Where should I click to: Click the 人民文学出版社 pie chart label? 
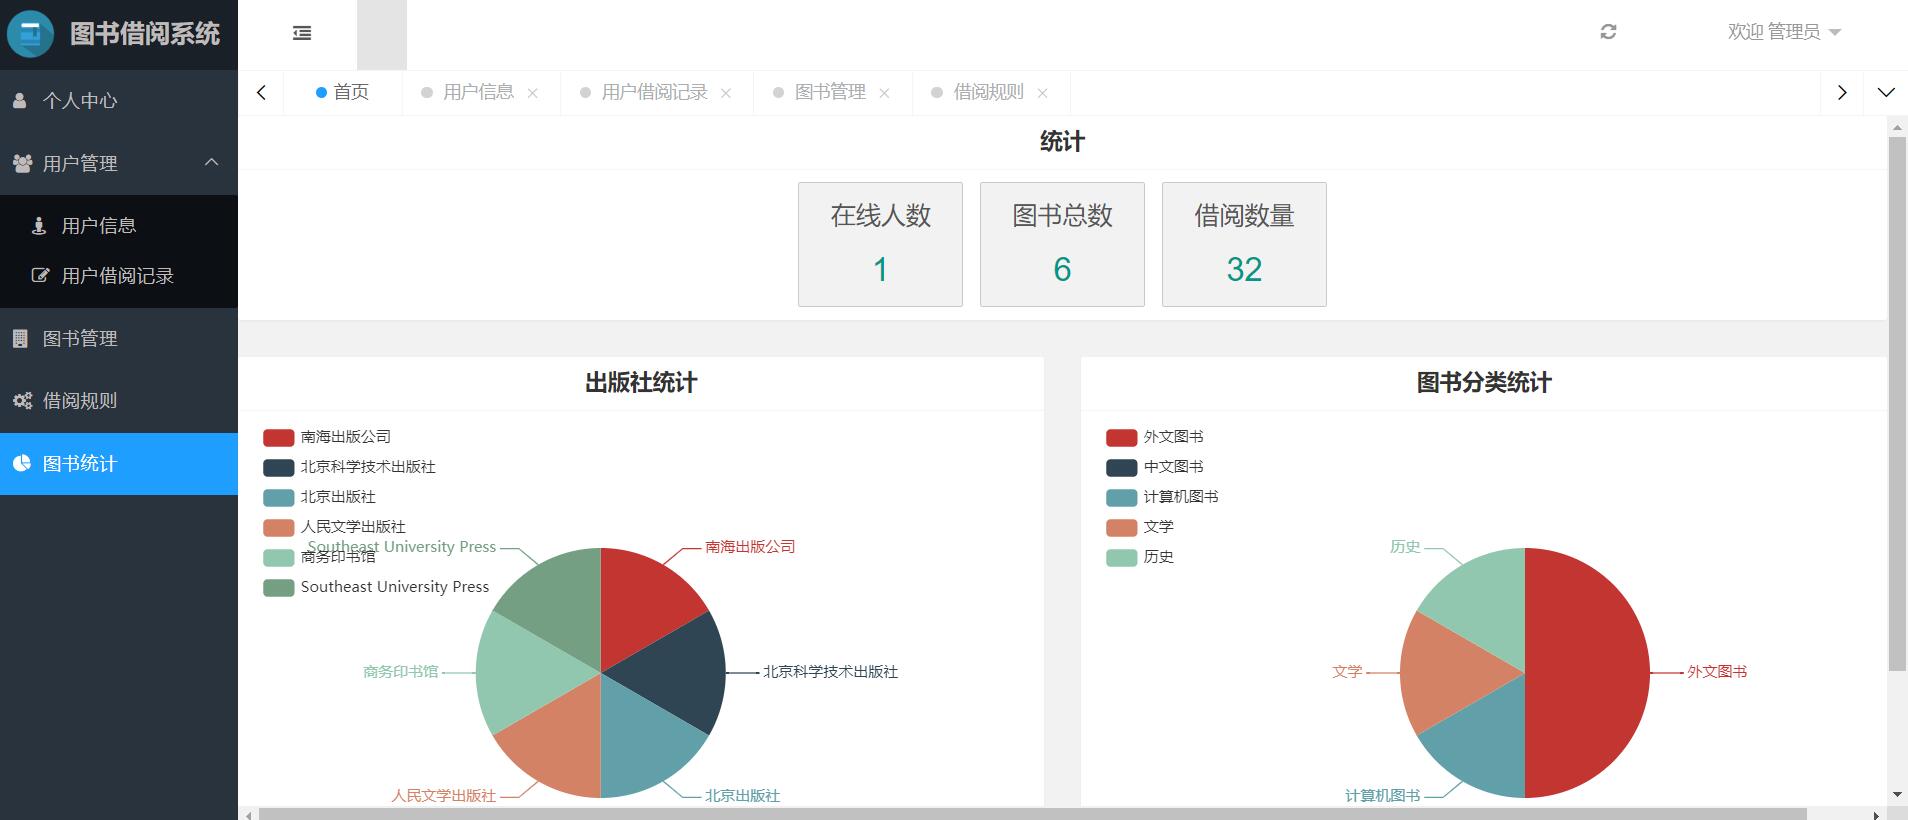coord(444,796)
